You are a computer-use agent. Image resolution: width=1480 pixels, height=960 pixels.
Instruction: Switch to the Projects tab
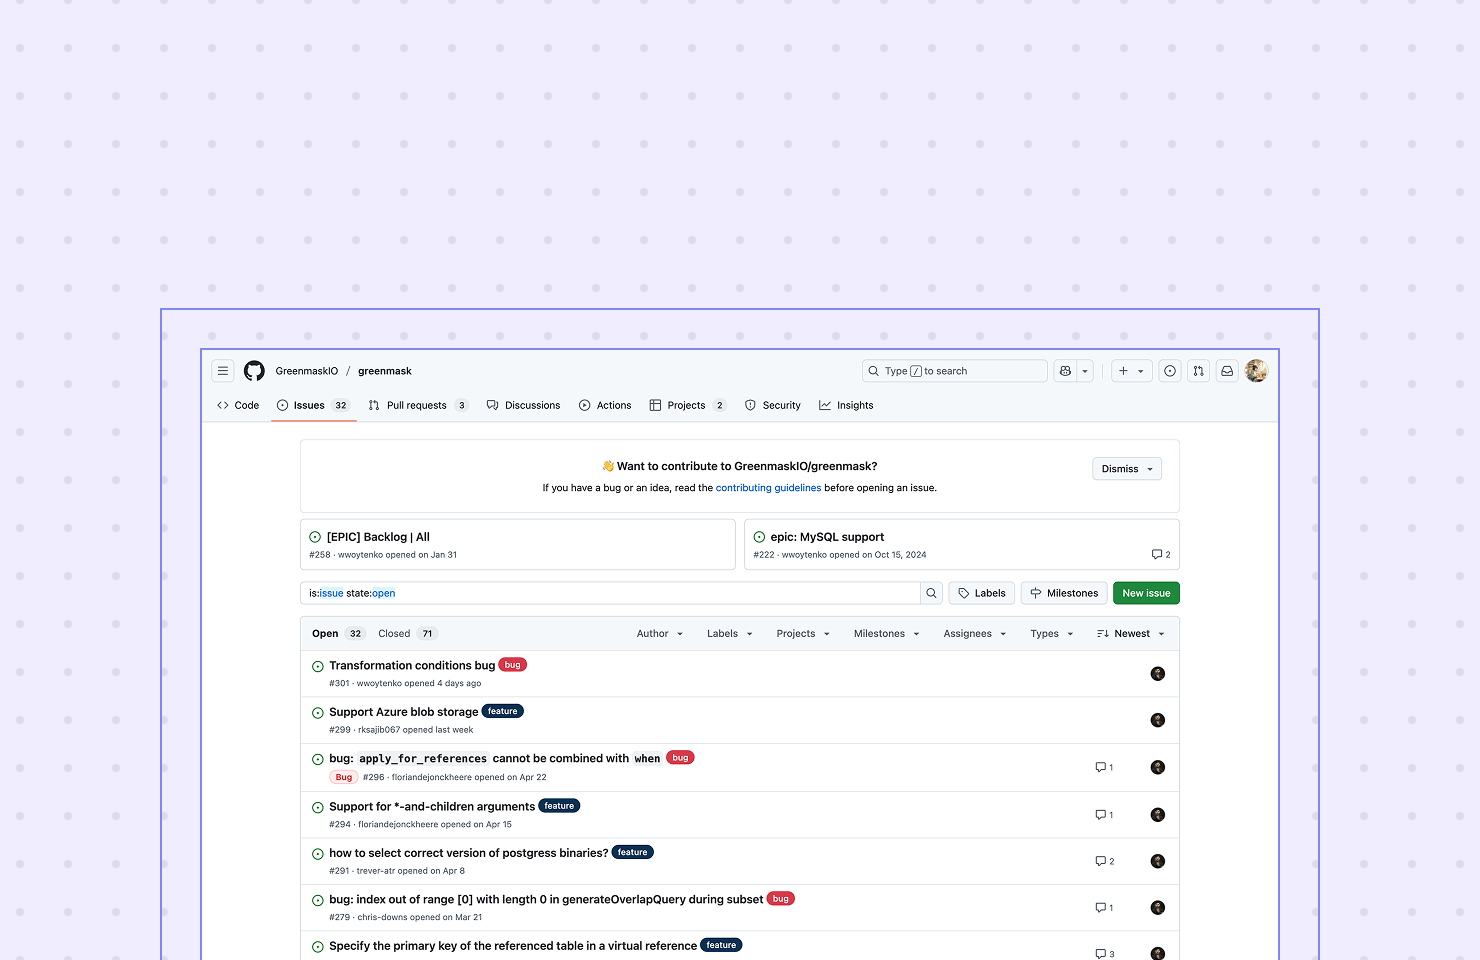tap(688, 405)
